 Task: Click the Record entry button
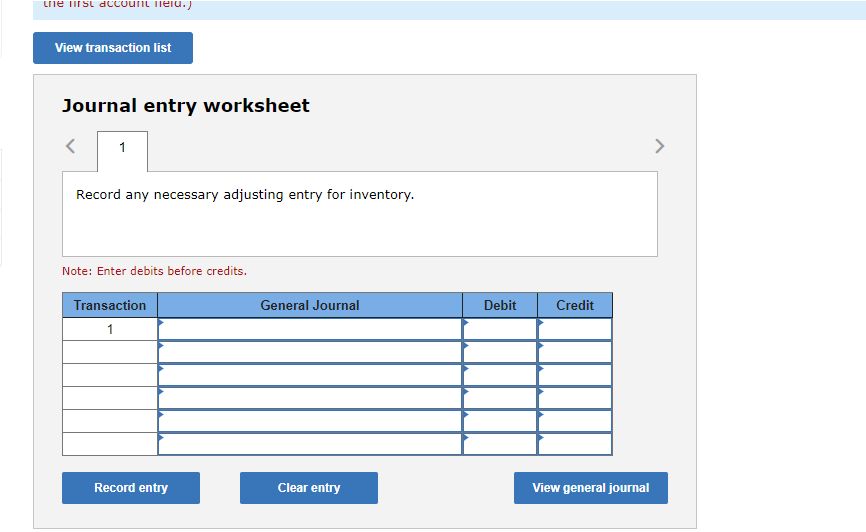click(131, 488)
